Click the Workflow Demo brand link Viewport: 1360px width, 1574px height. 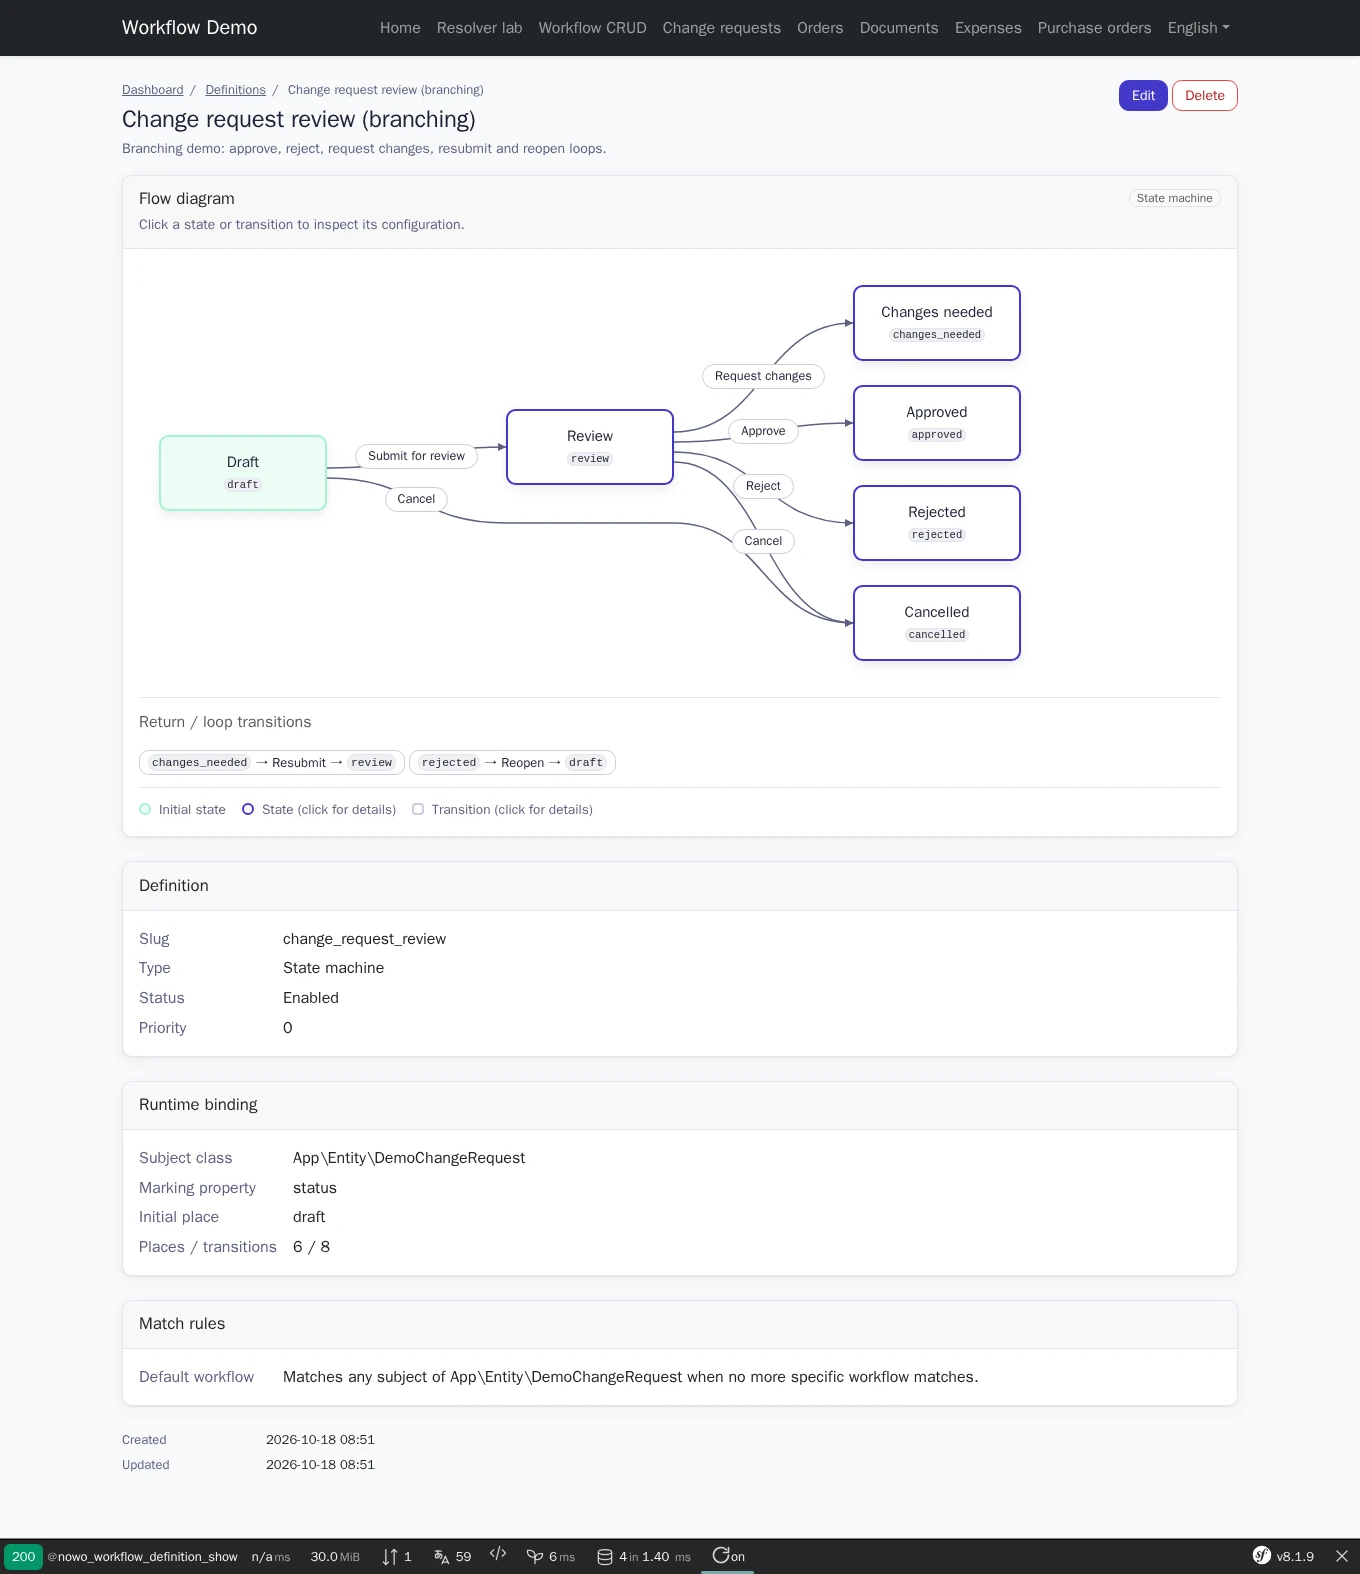tap(190, 28)
